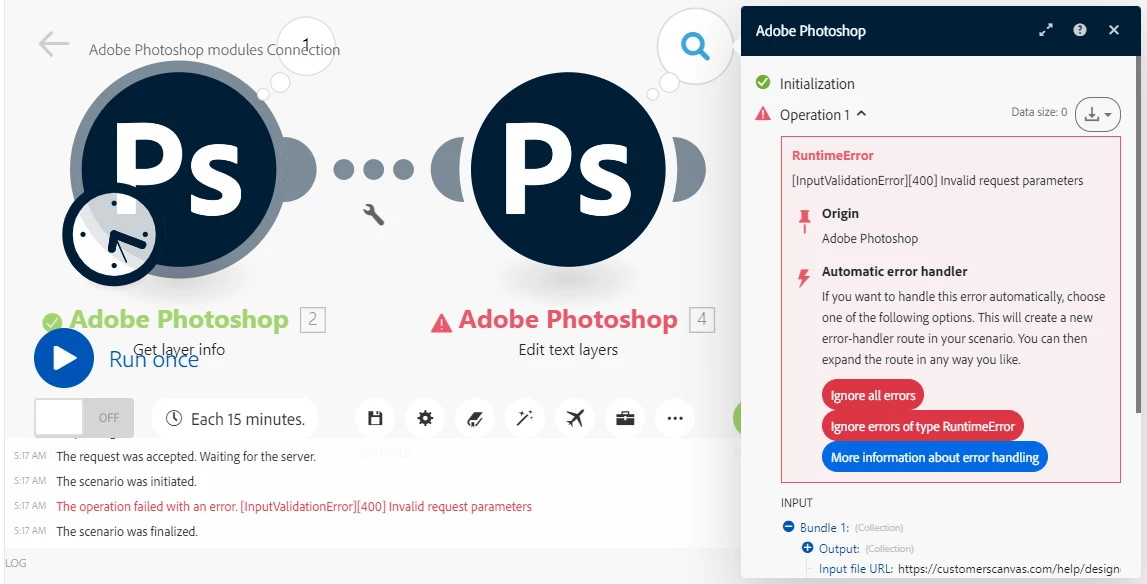Click the clock schedule icon on first module
Viewport: 1147px width, 584px height.
[x=113, y=235]
